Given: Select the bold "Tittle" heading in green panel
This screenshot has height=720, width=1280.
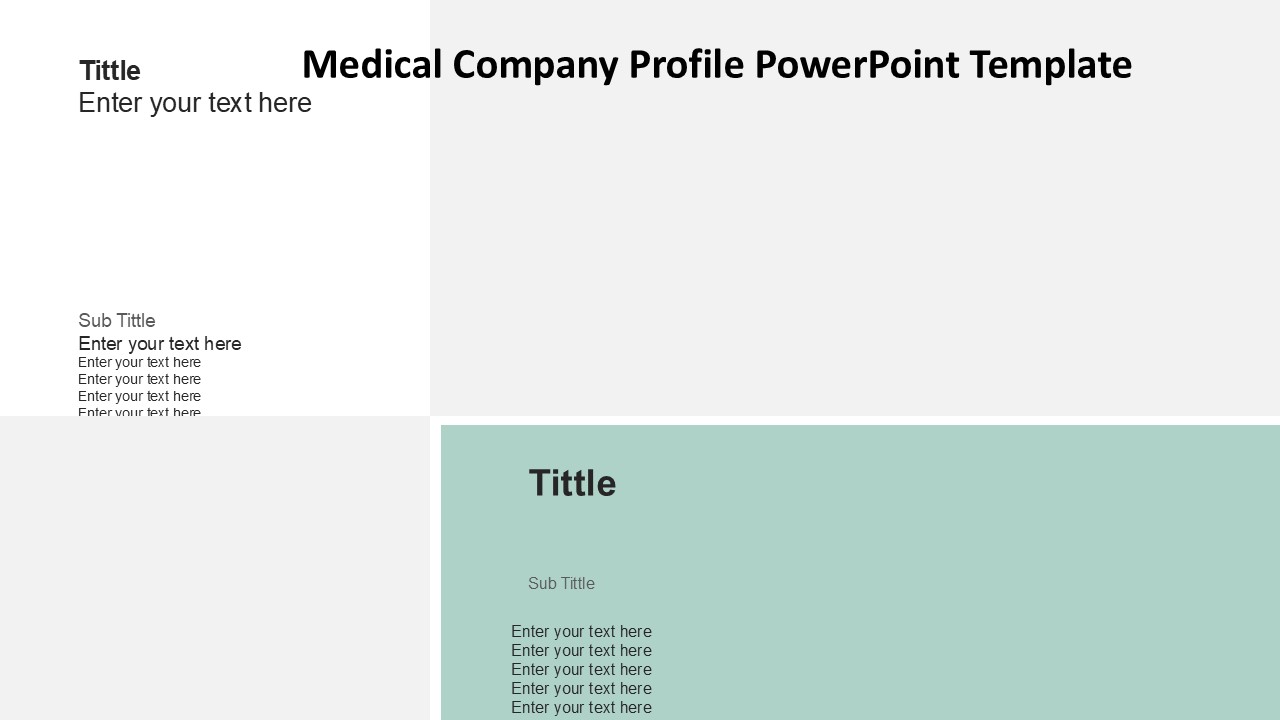Looking at the screenshot, I should pyautogui.click(x=572, y=483).
